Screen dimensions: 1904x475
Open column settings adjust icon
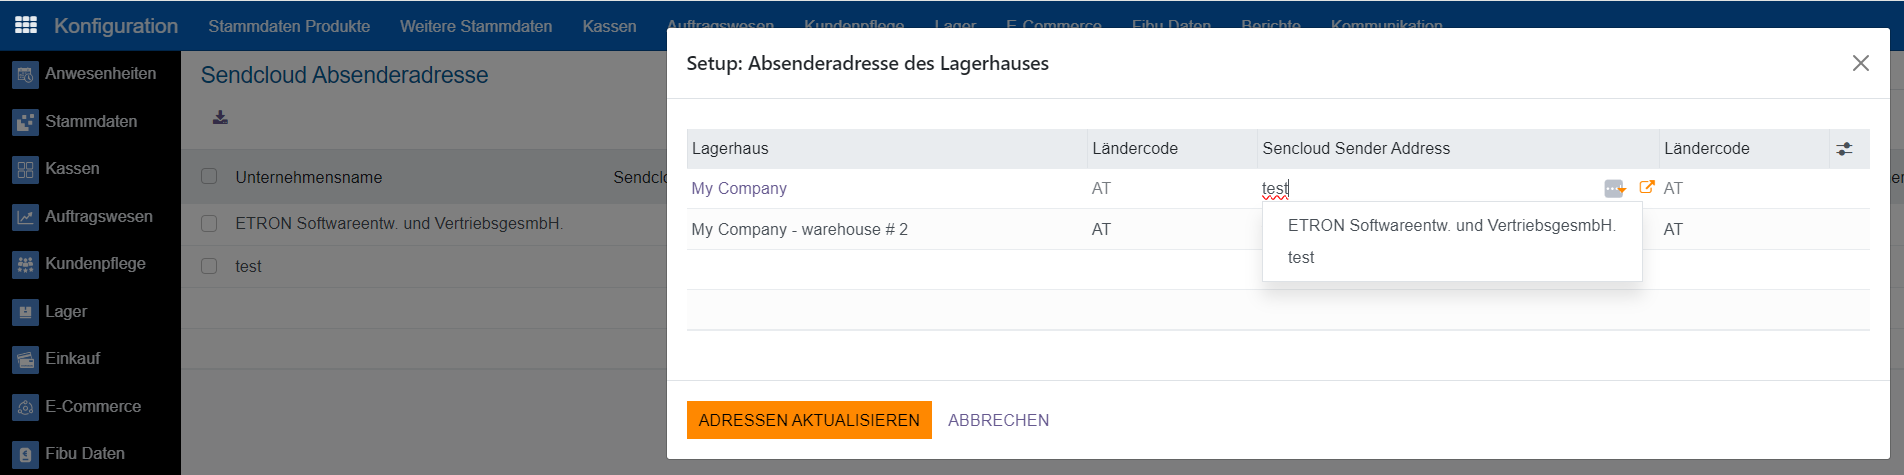point(1844,149)
